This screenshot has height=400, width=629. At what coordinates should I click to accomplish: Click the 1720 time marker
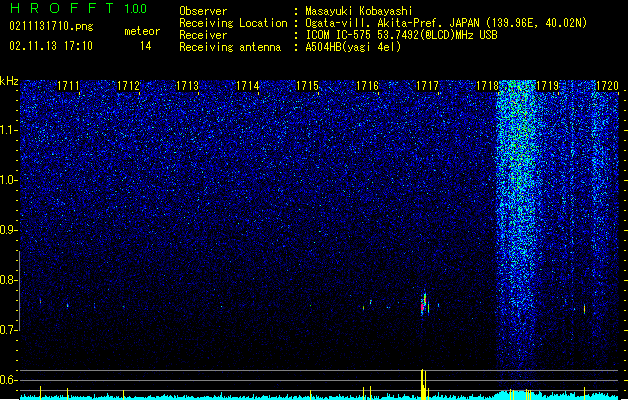coord(607,86)
